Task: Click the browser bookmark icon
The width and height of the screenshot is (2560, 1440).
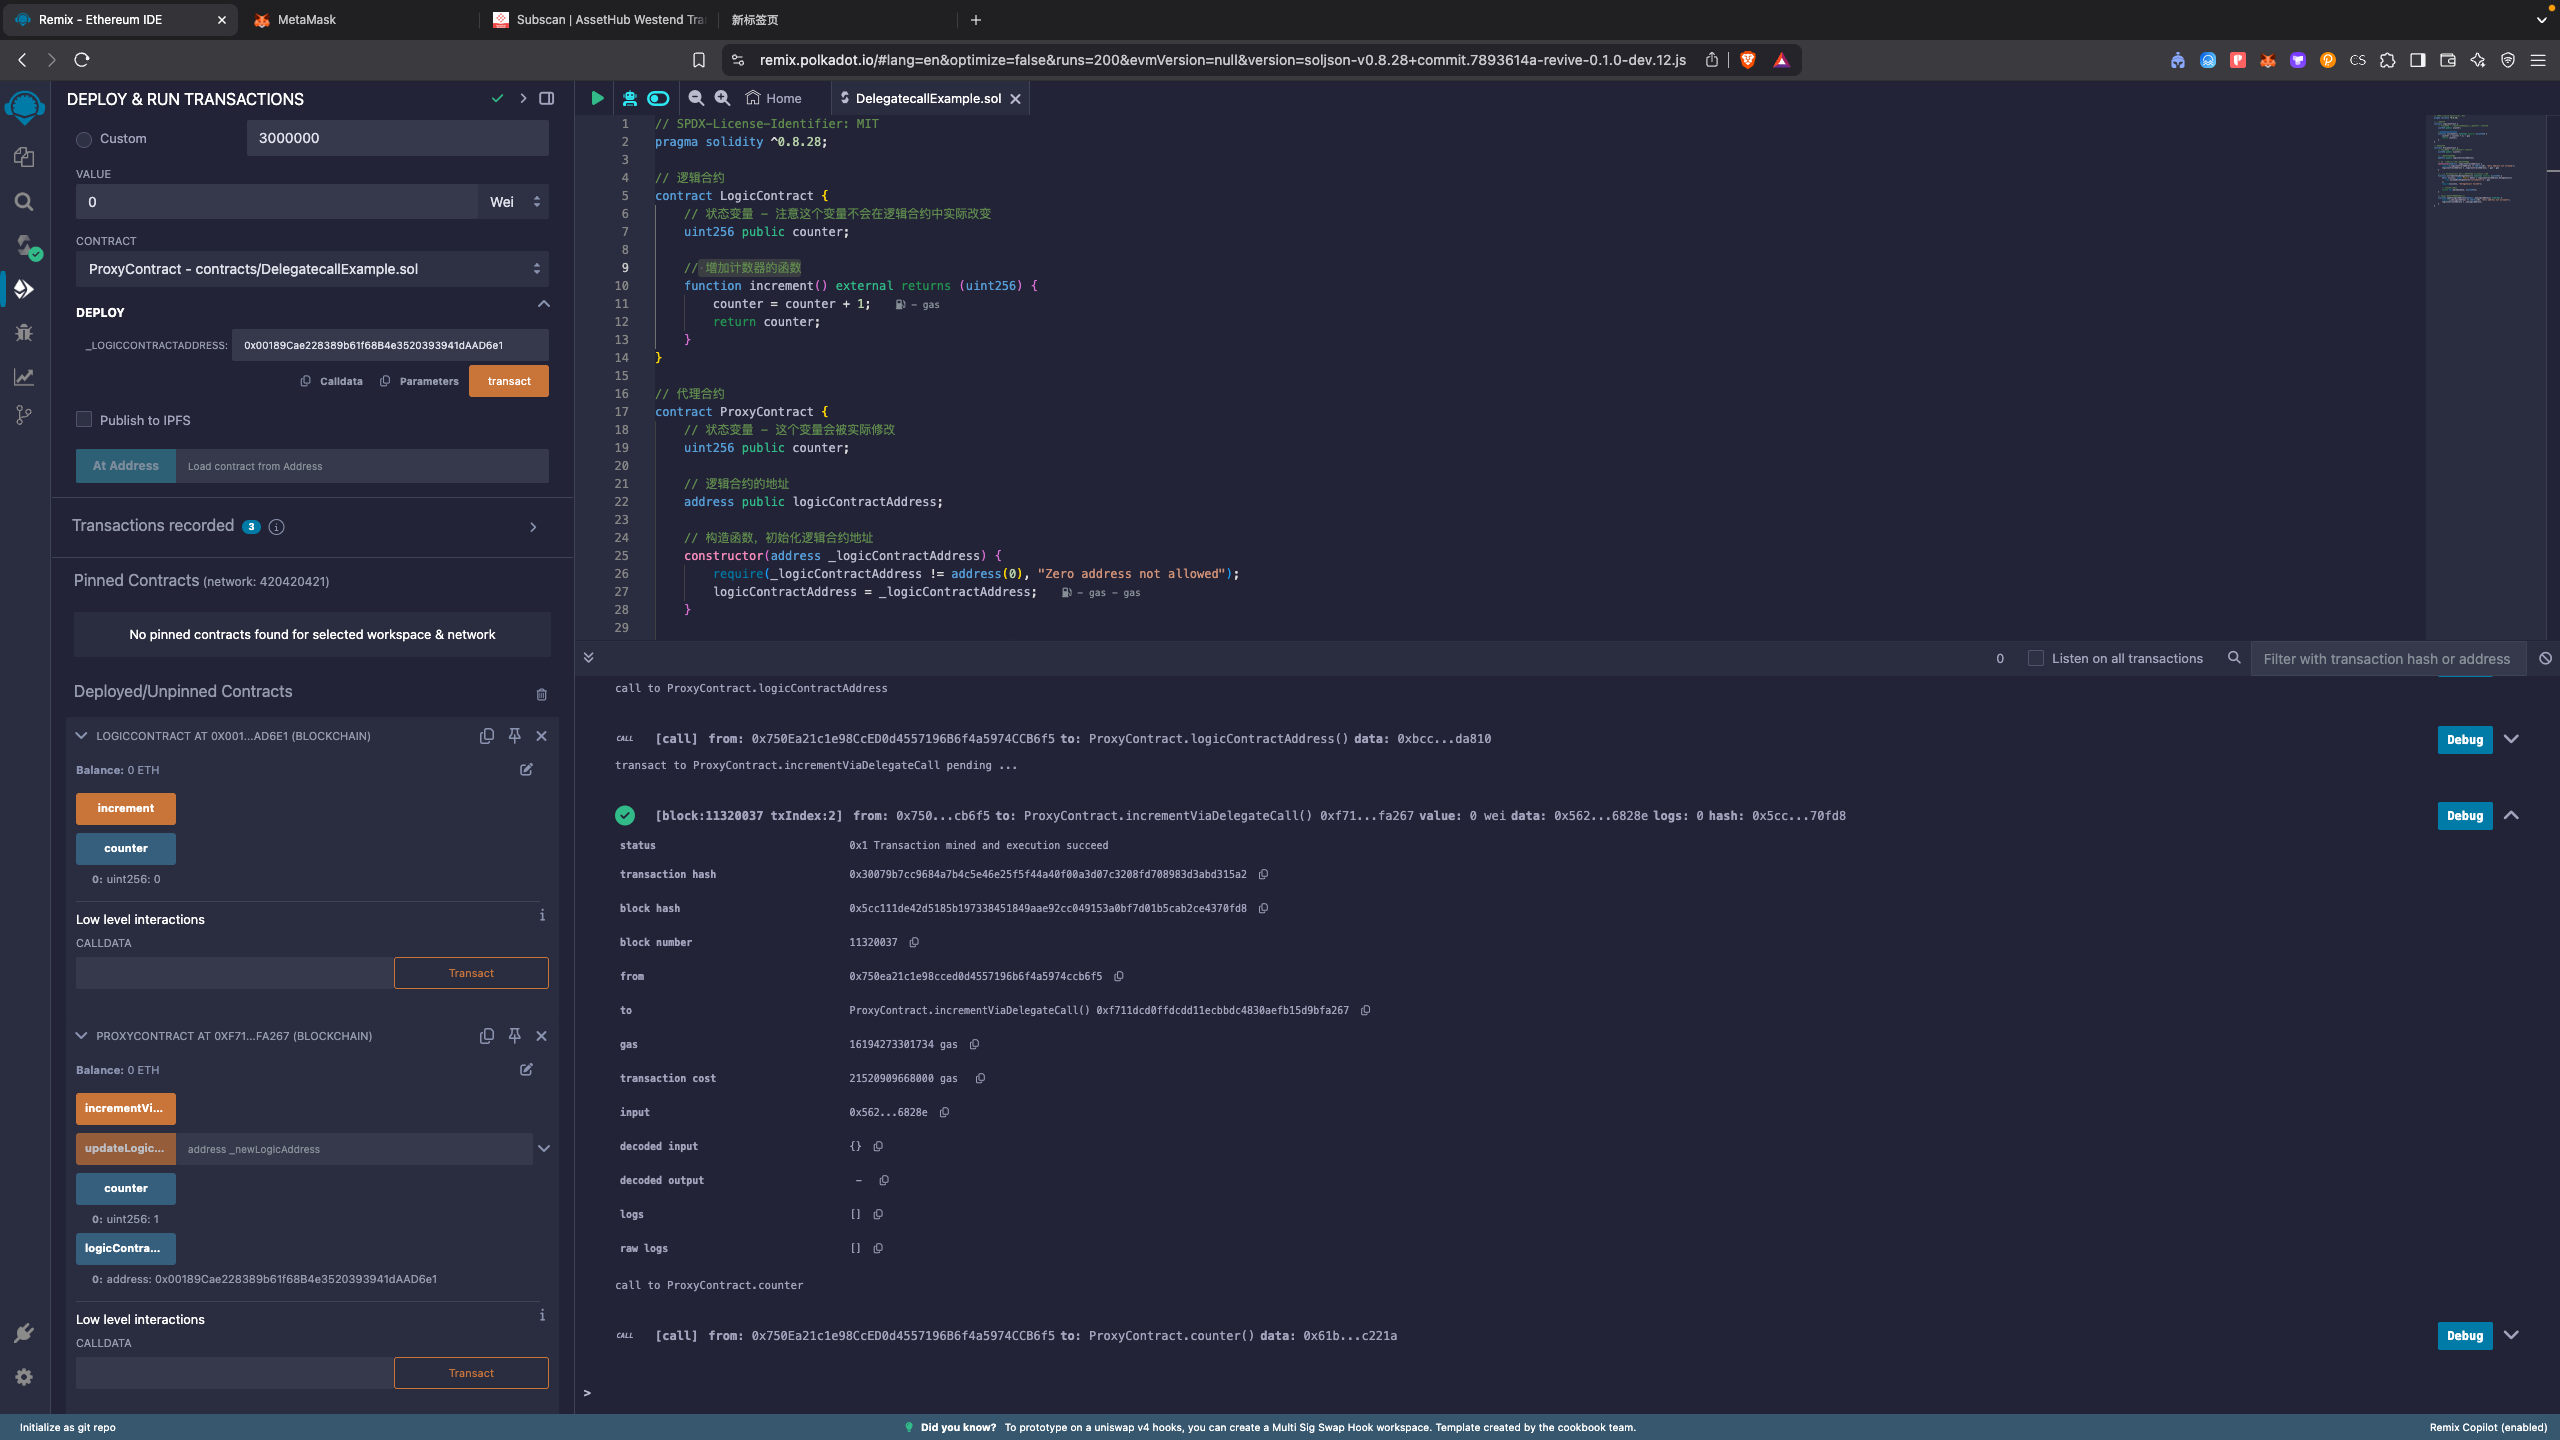Action: [699, 60]
